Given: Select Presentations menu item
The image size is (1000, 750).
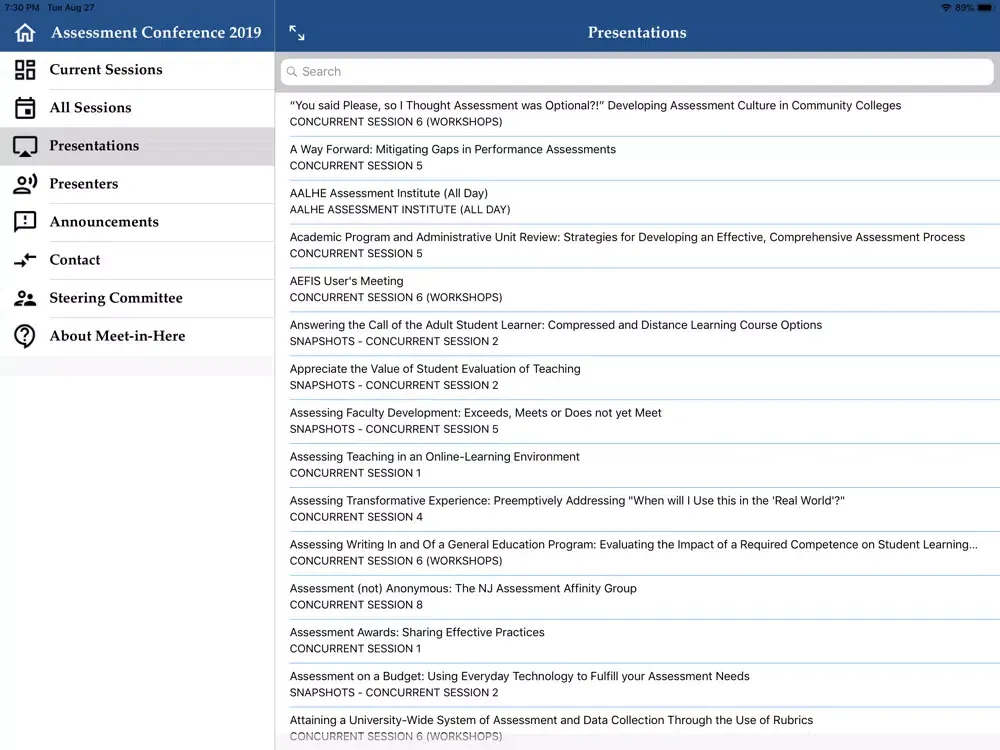Looking at the screenshot, I should click(x=137, y=146).
